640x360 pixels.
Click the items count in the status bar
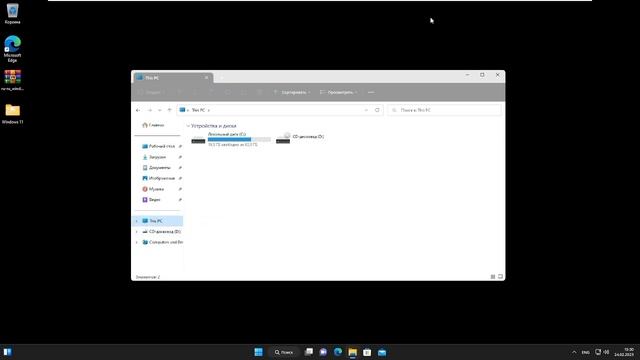click(147, 277)
